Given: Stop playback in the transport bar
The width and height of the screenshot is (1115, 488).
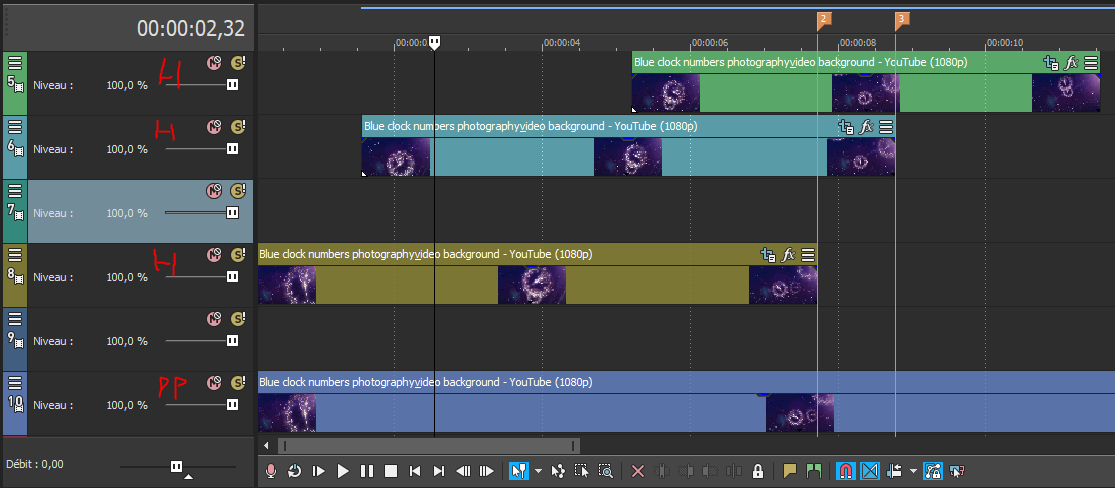Looking at the screenshot, I should point(391,471).
